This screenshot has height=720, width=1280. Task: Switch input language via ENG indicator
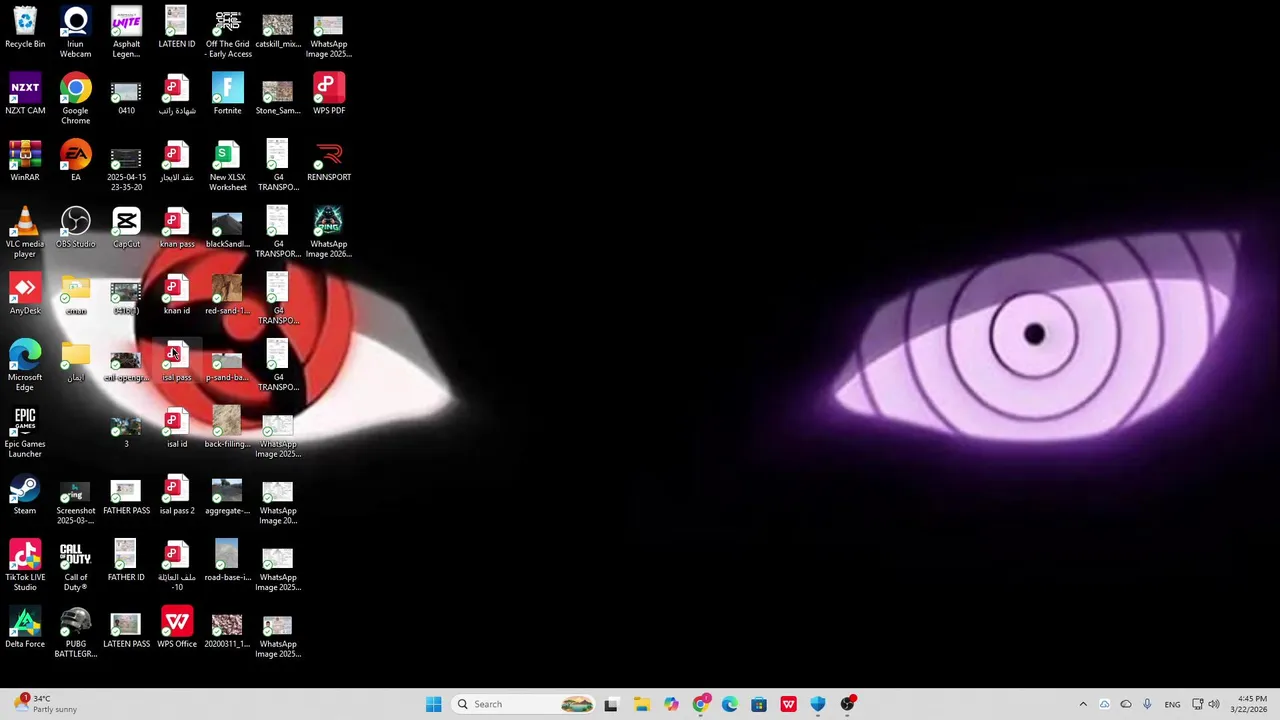[x=1172, y=704]
